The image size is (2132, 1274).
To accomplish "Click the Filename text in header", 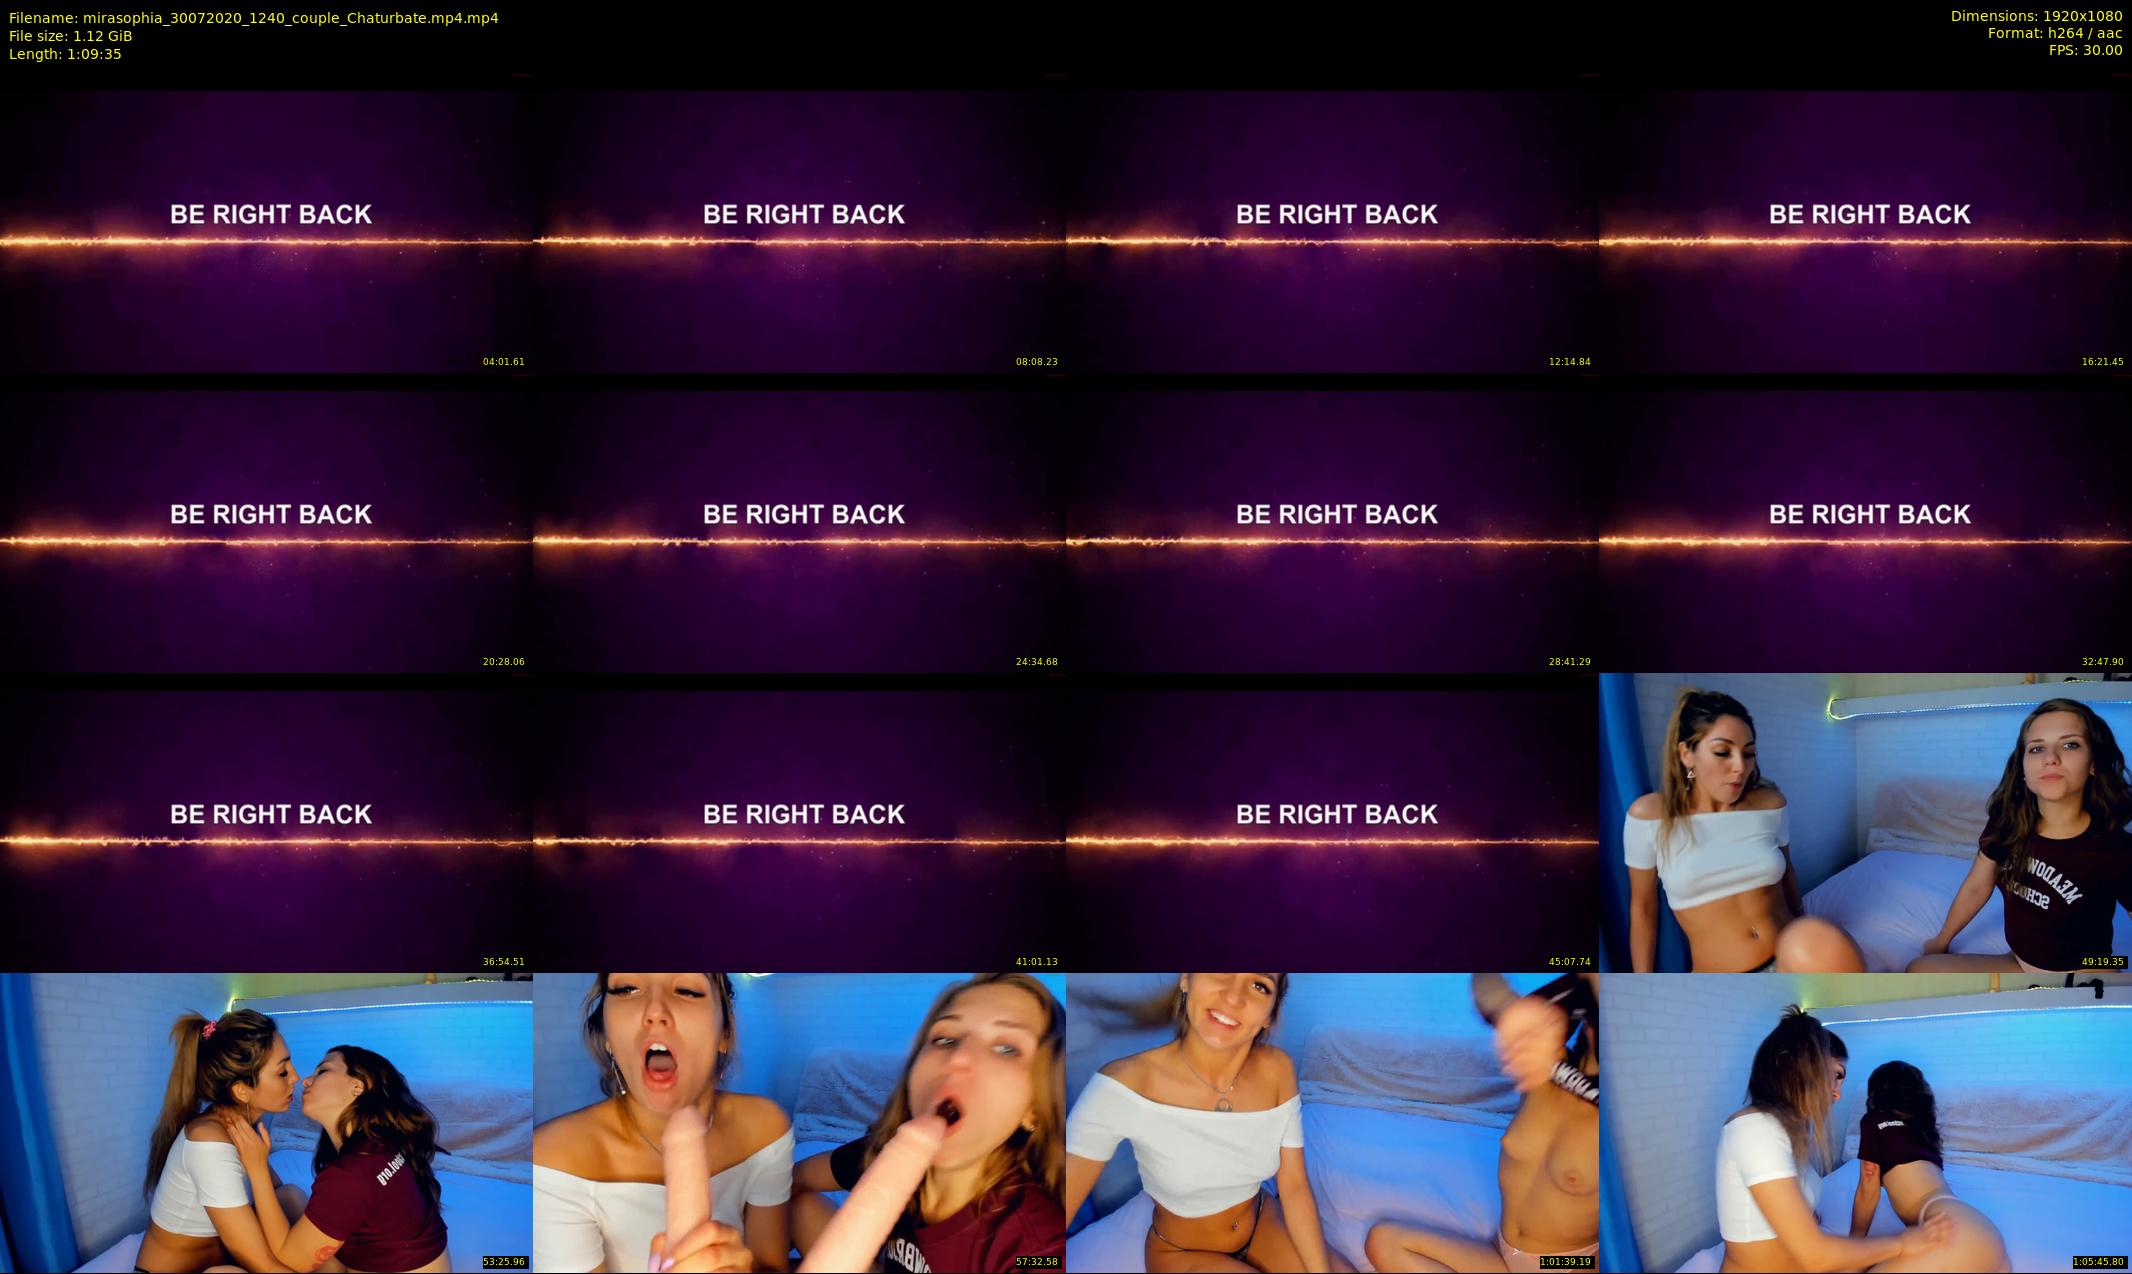I will (253, 18).
